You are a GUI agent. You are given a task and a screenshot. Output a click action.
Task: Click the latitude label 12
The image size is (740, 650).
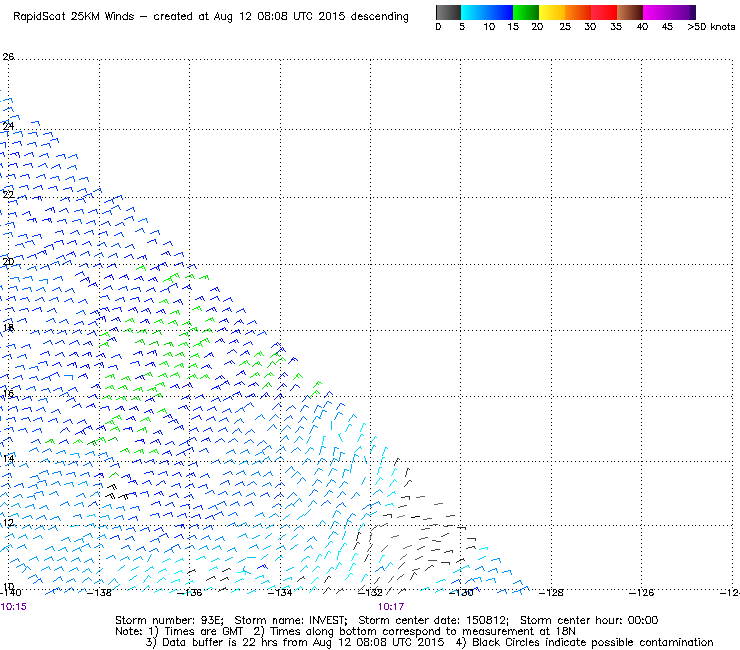[x=8, y=523]
